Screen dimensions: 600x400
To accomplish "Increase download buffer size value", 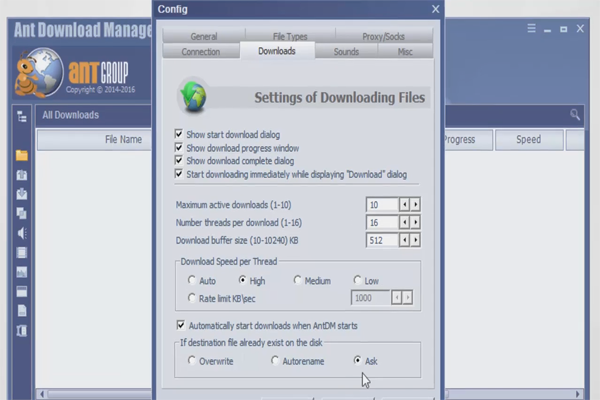I will 415,240.
